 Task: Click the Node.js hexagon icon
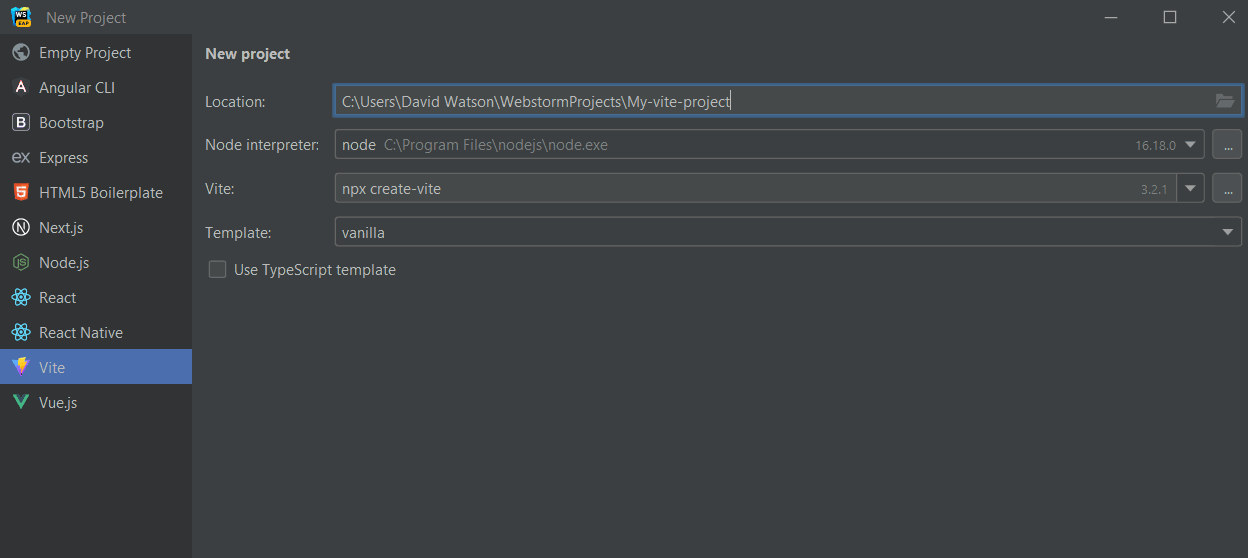point(20,263)
